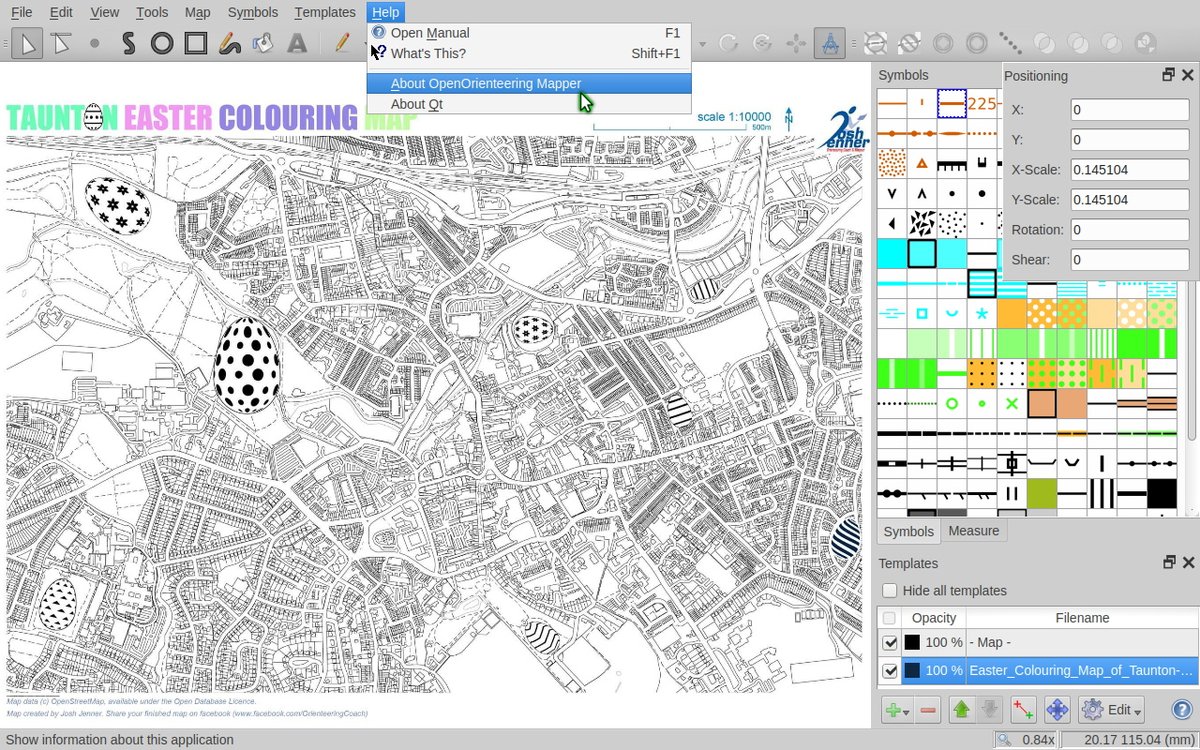
Task: Float the Positioning panel using dock icon
Action: coord(1168,75)
